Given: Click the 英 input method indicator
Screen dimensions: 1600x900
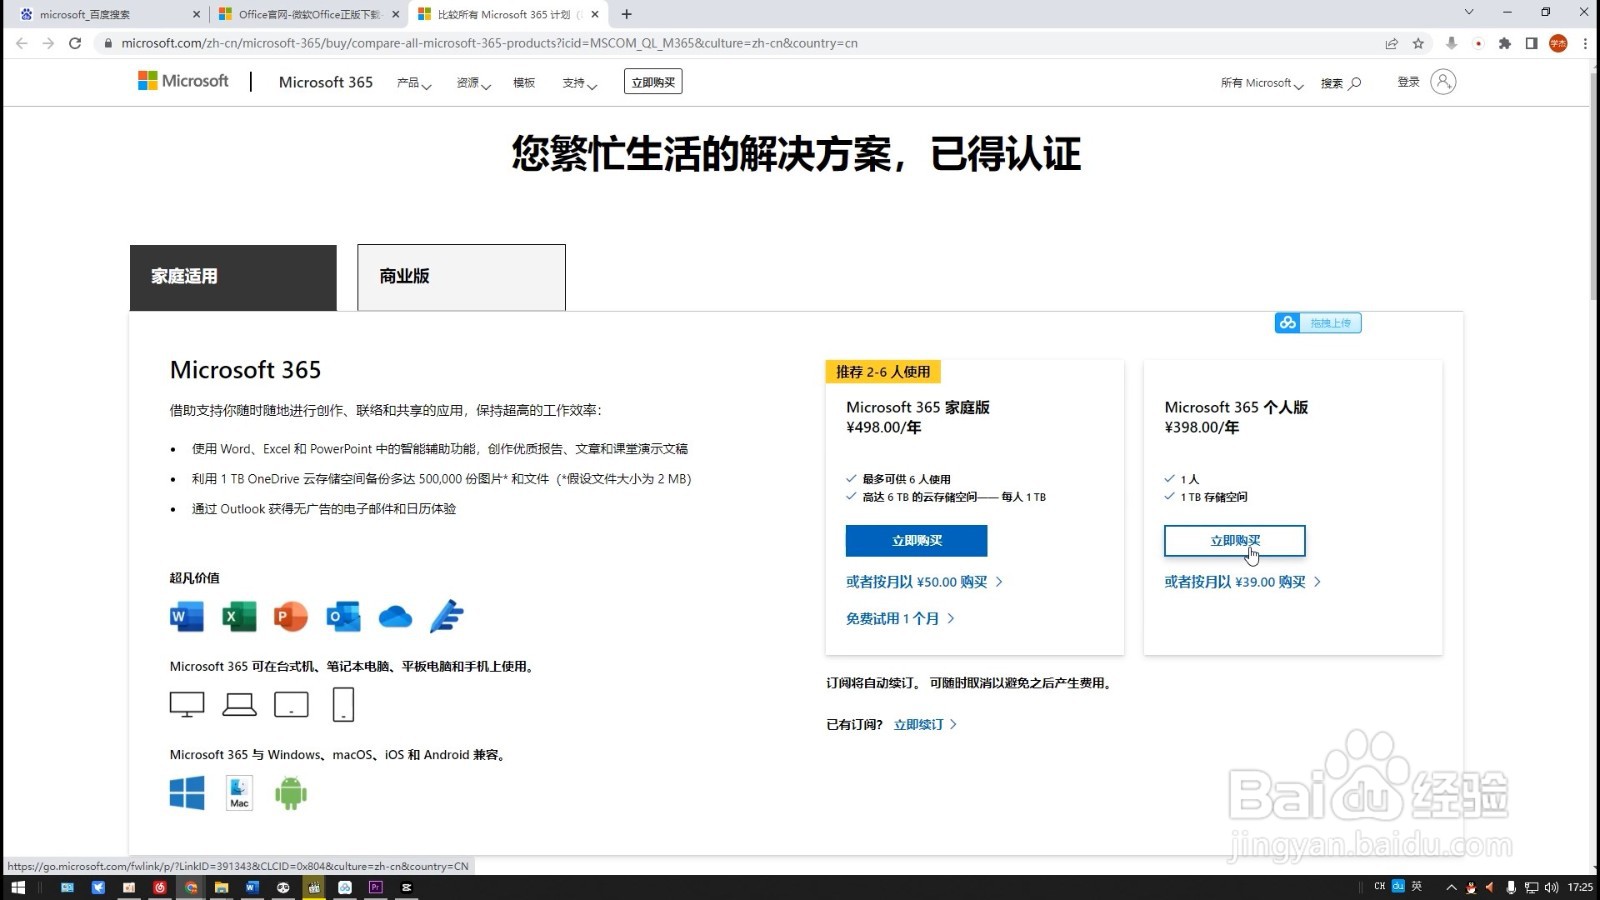Looking at the screenshot, I should pyautogui.click(x=1416, y=886).
